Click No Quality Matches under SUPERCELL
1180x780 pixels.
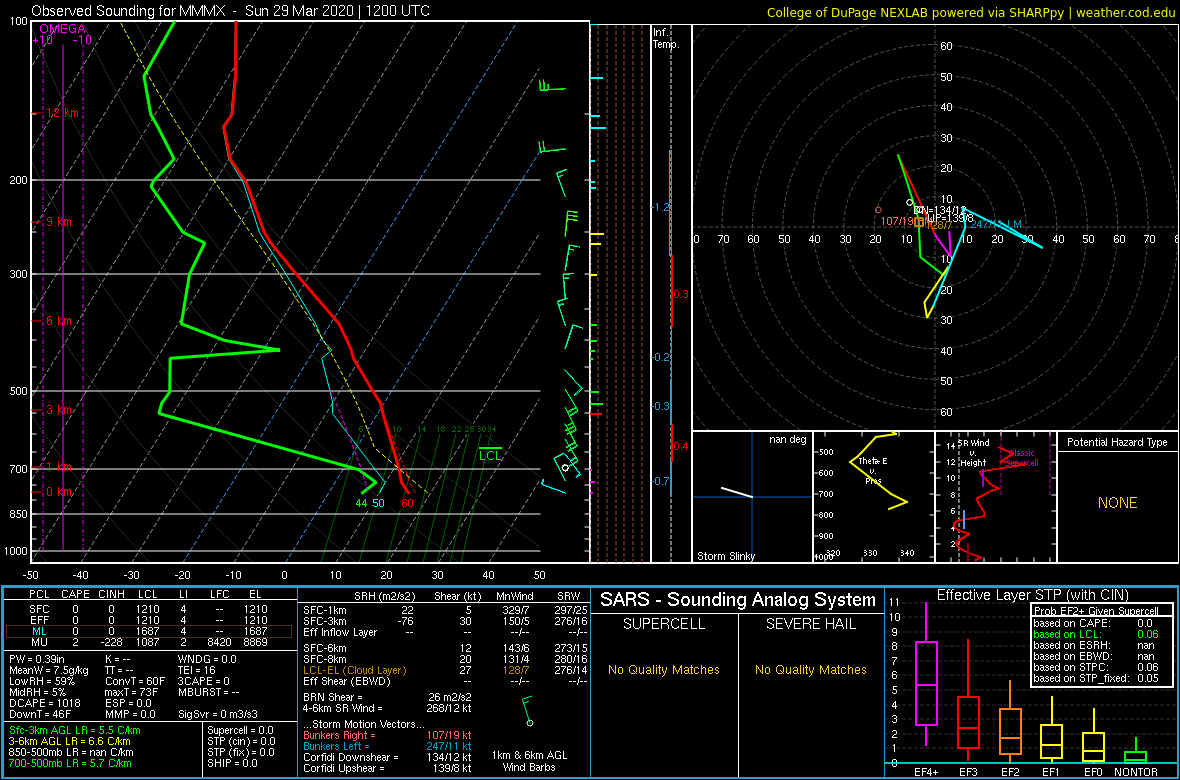pyautogui.click(x=665, y=669)
